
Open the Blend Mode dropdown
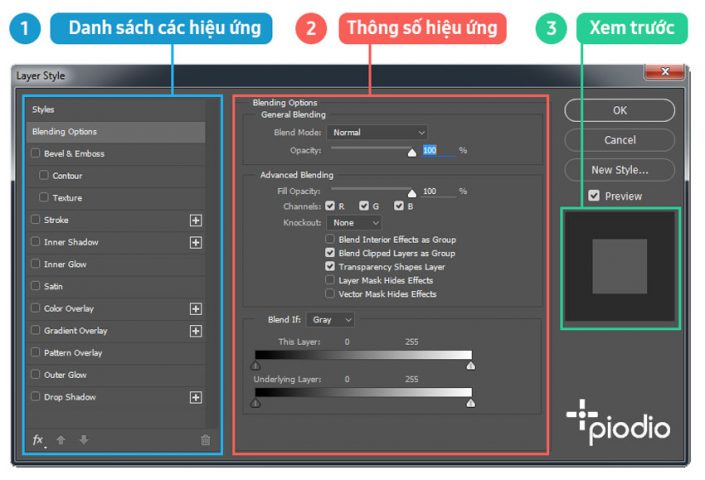coord(377,133)
